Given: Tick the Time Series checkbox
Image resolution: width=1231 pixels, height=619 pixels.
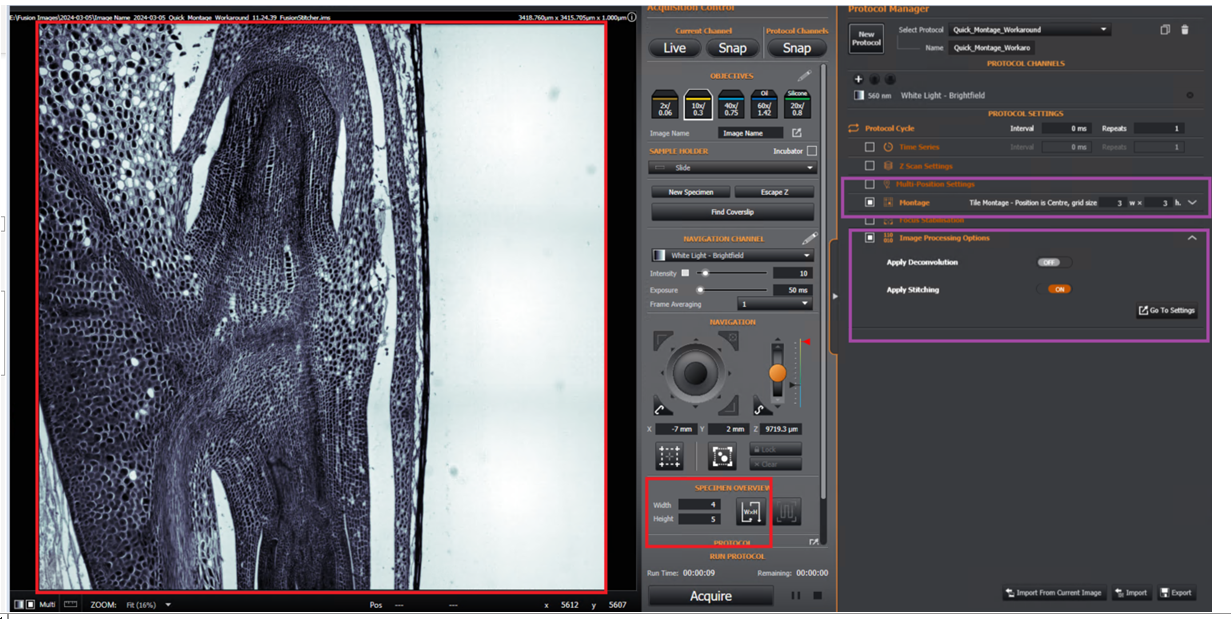Looking at the screenshot, I should [x=870, y=147].
